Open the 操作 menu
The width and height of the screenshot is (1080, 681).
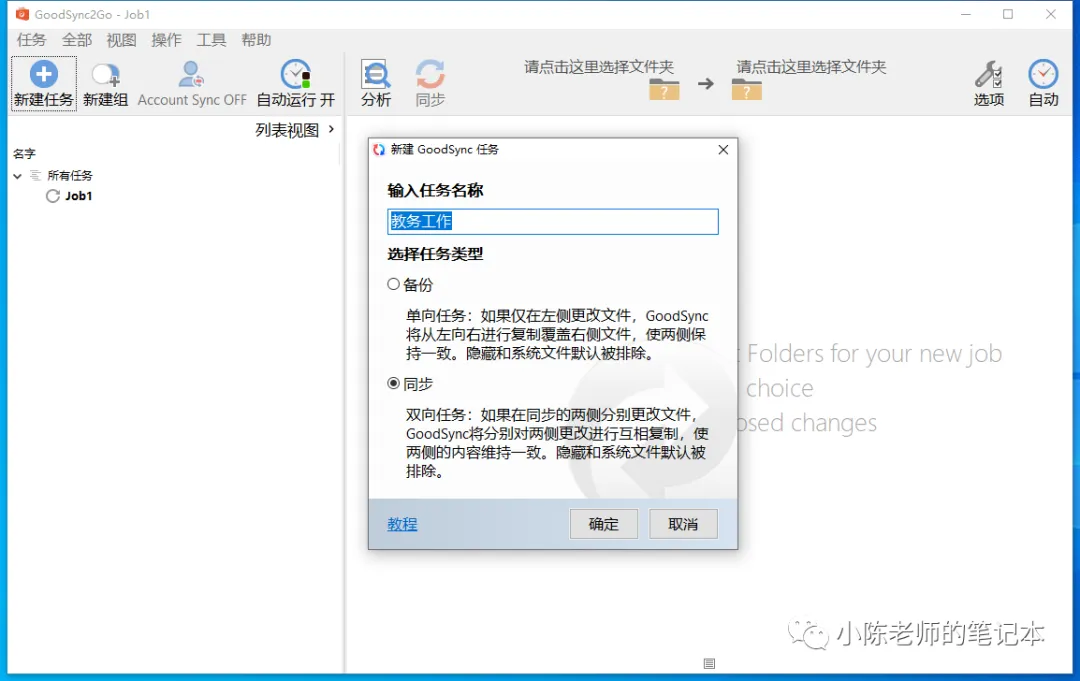tap(166, 40)
